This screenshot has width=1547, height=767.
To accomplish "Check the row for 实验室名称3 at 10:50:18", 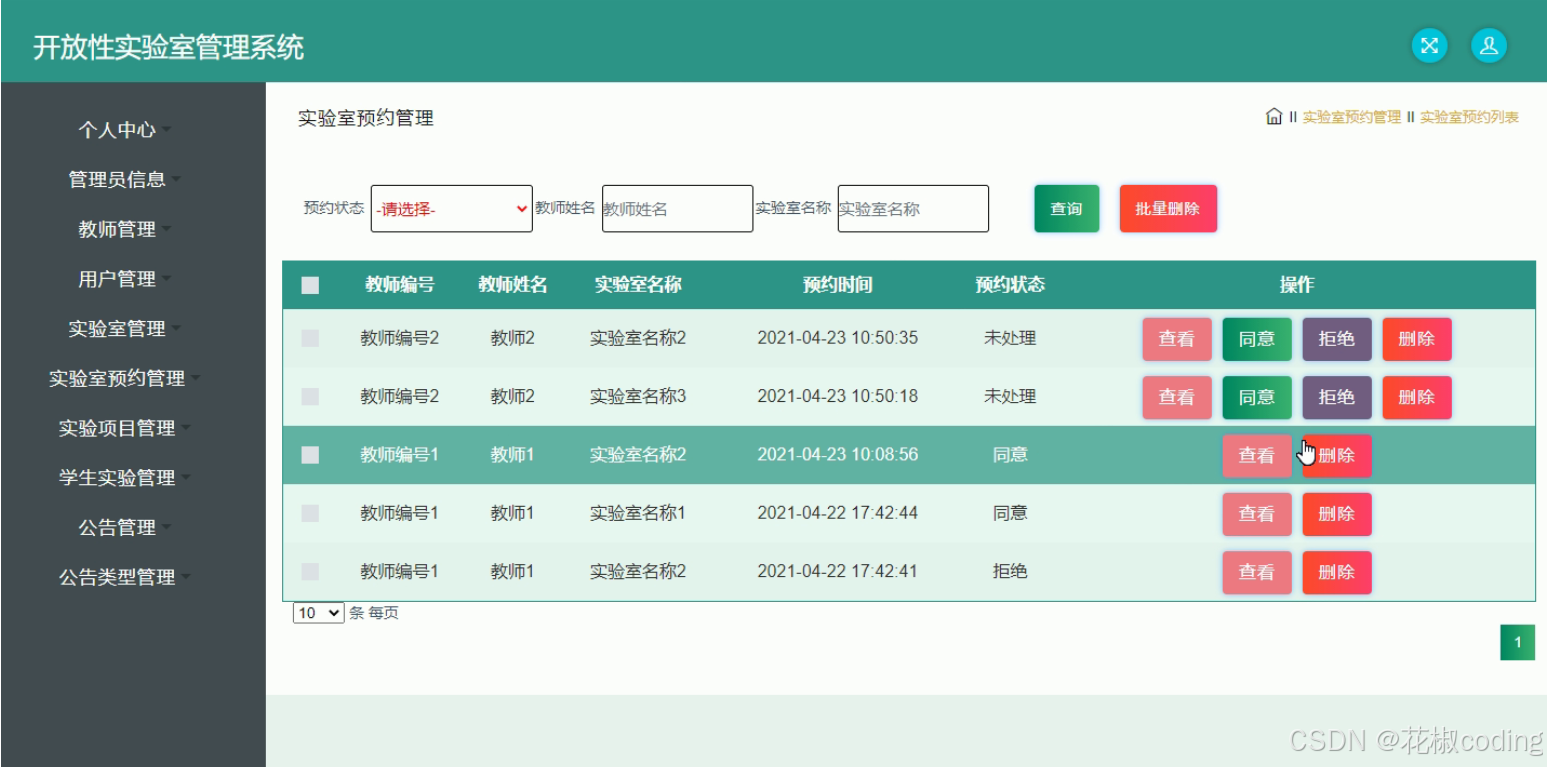I will click(x=310, y=397).
